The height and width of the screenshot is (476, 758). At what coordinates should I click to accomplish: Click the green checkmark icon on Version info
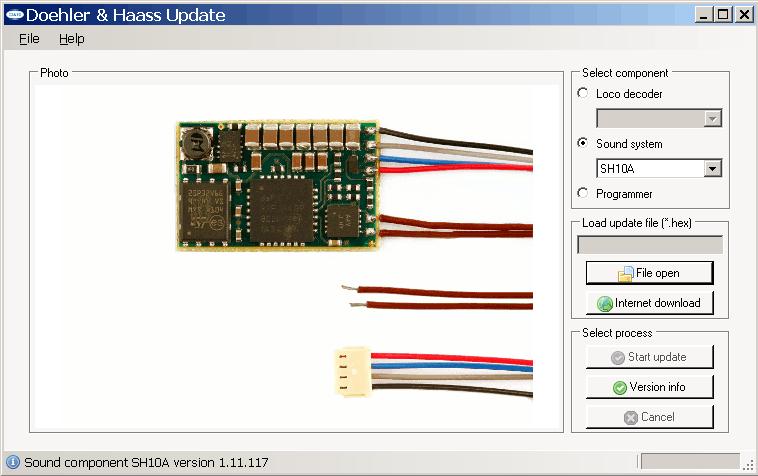pos(619,388)
